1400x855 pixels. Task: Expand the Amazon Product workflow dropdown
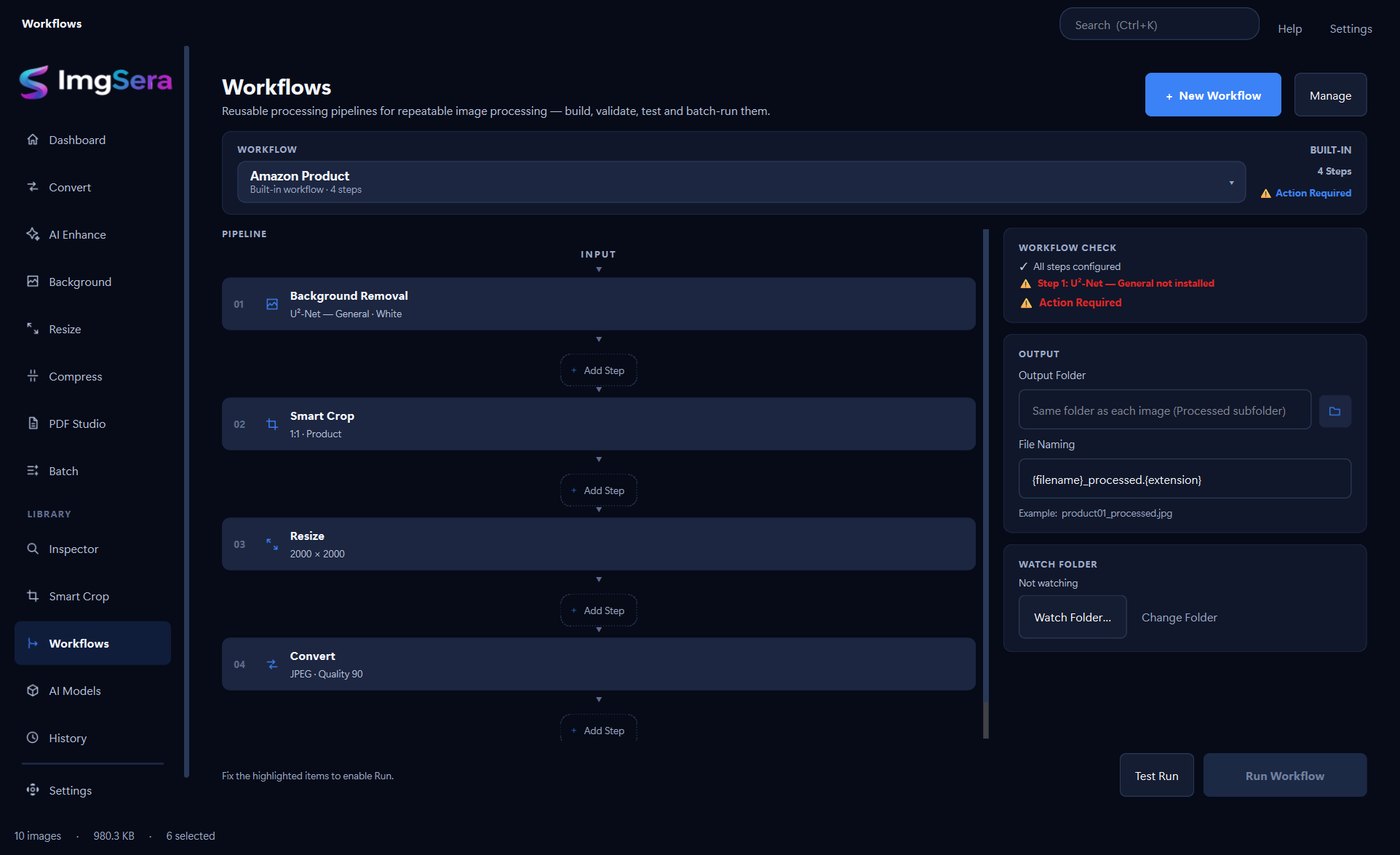pyautogui.click(x=741, y=183)
